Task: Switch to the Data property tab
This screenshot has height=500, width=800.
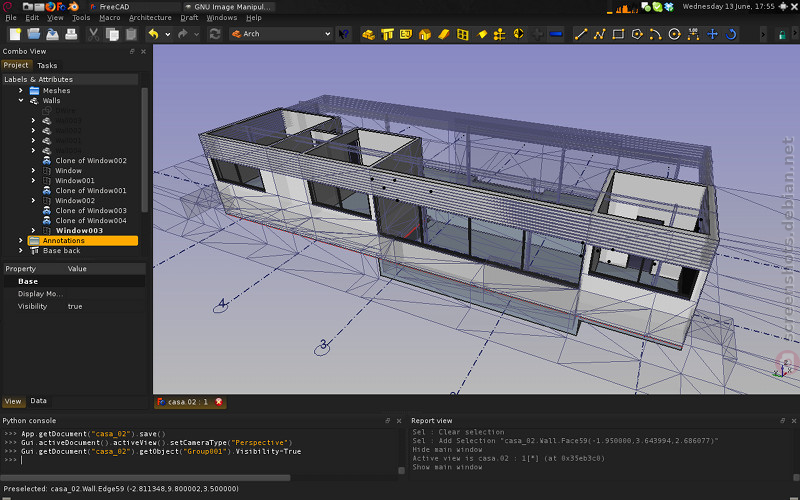Action: click(38, 401)
